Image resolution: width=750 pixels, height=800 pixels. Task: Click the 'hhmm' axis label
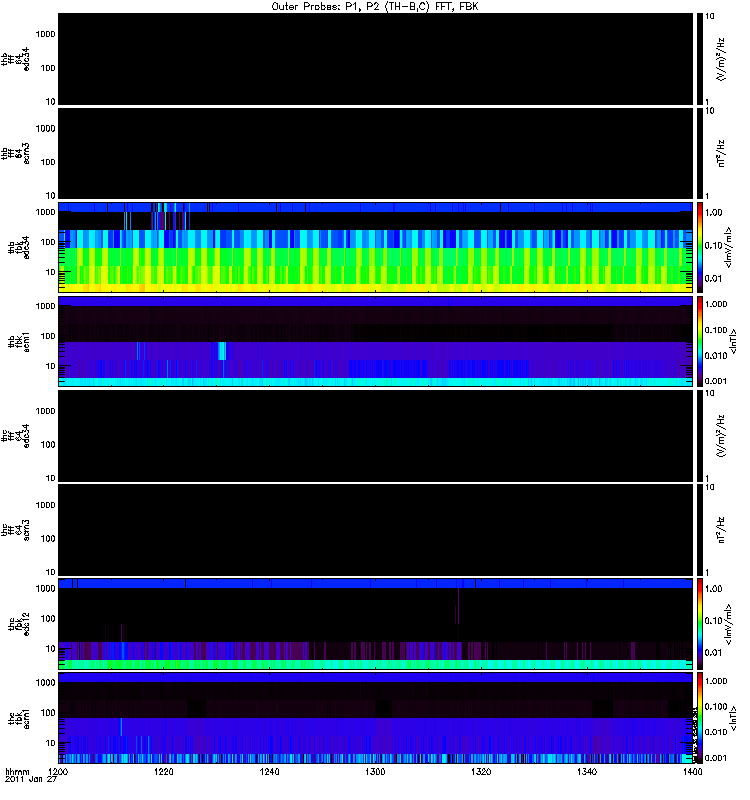tap(17, 771)
